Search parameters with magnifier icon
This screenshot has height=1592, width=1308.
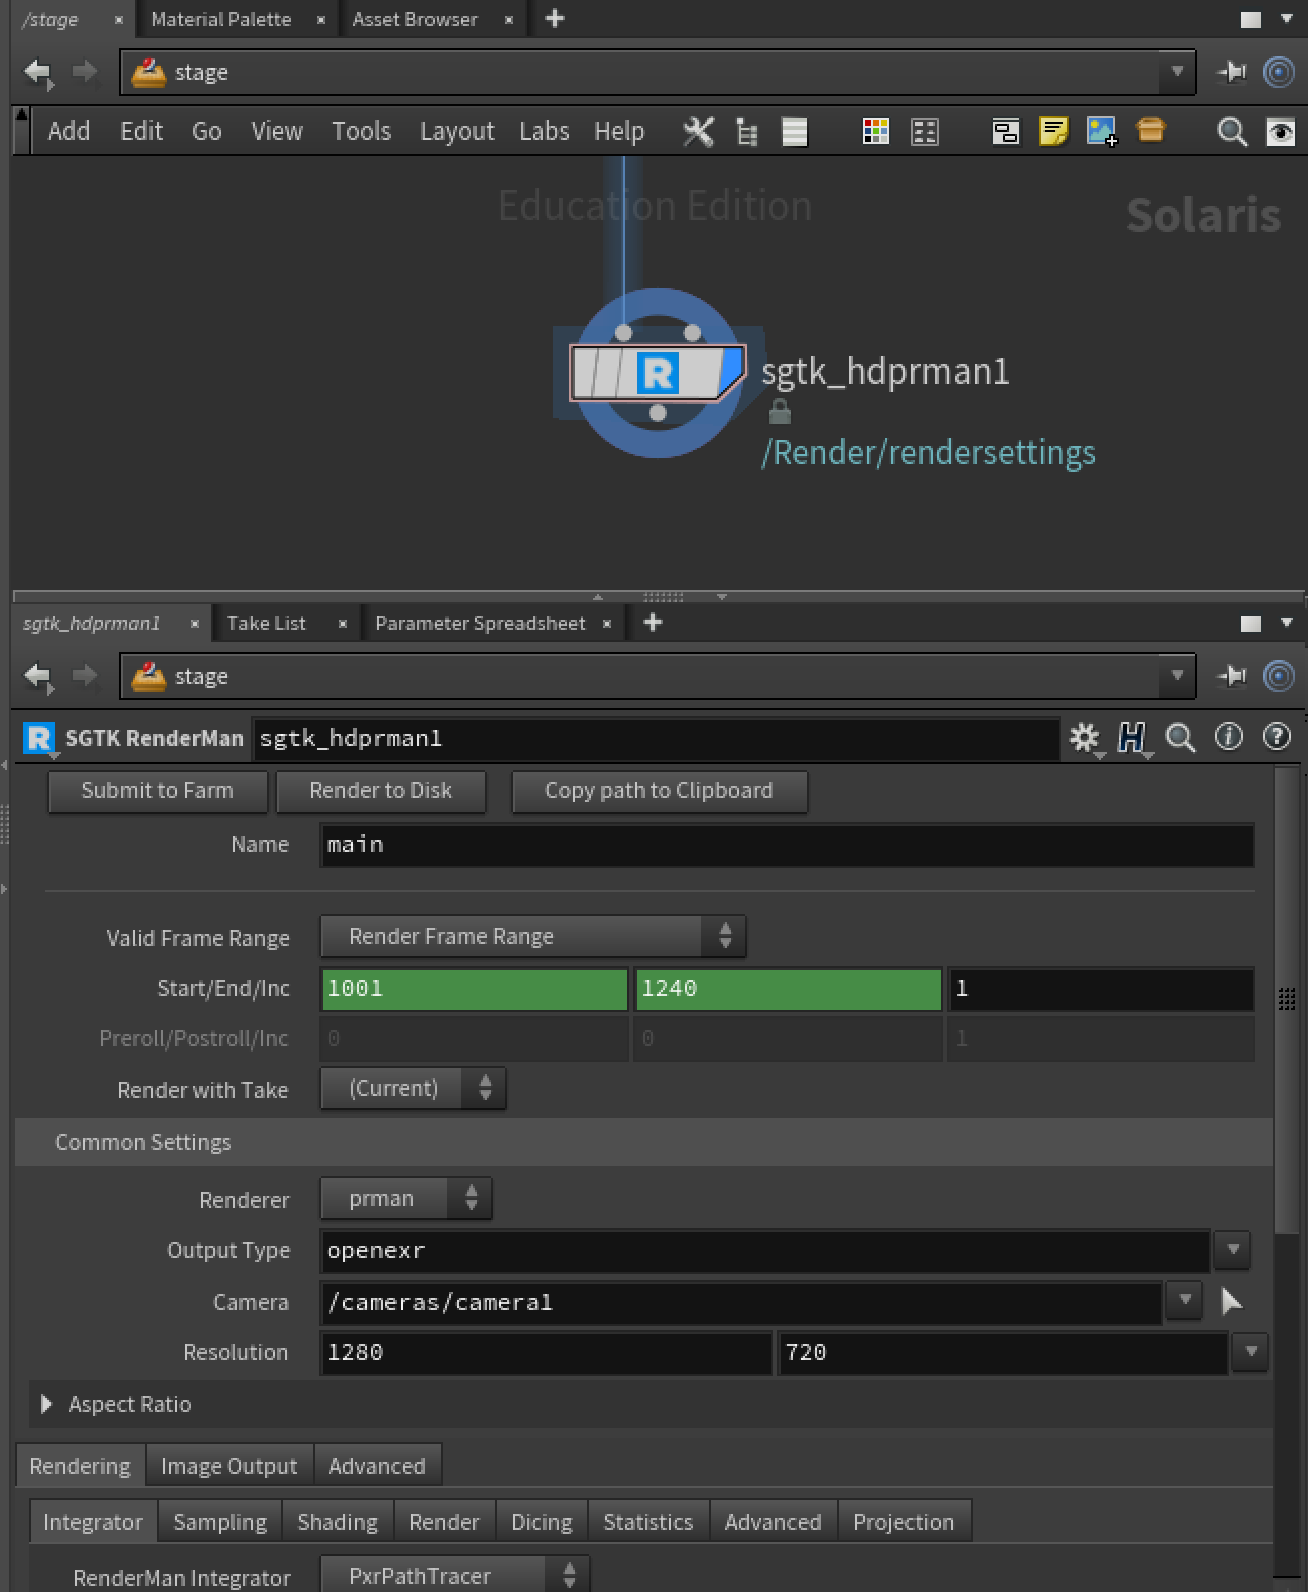pos(1181,738)
